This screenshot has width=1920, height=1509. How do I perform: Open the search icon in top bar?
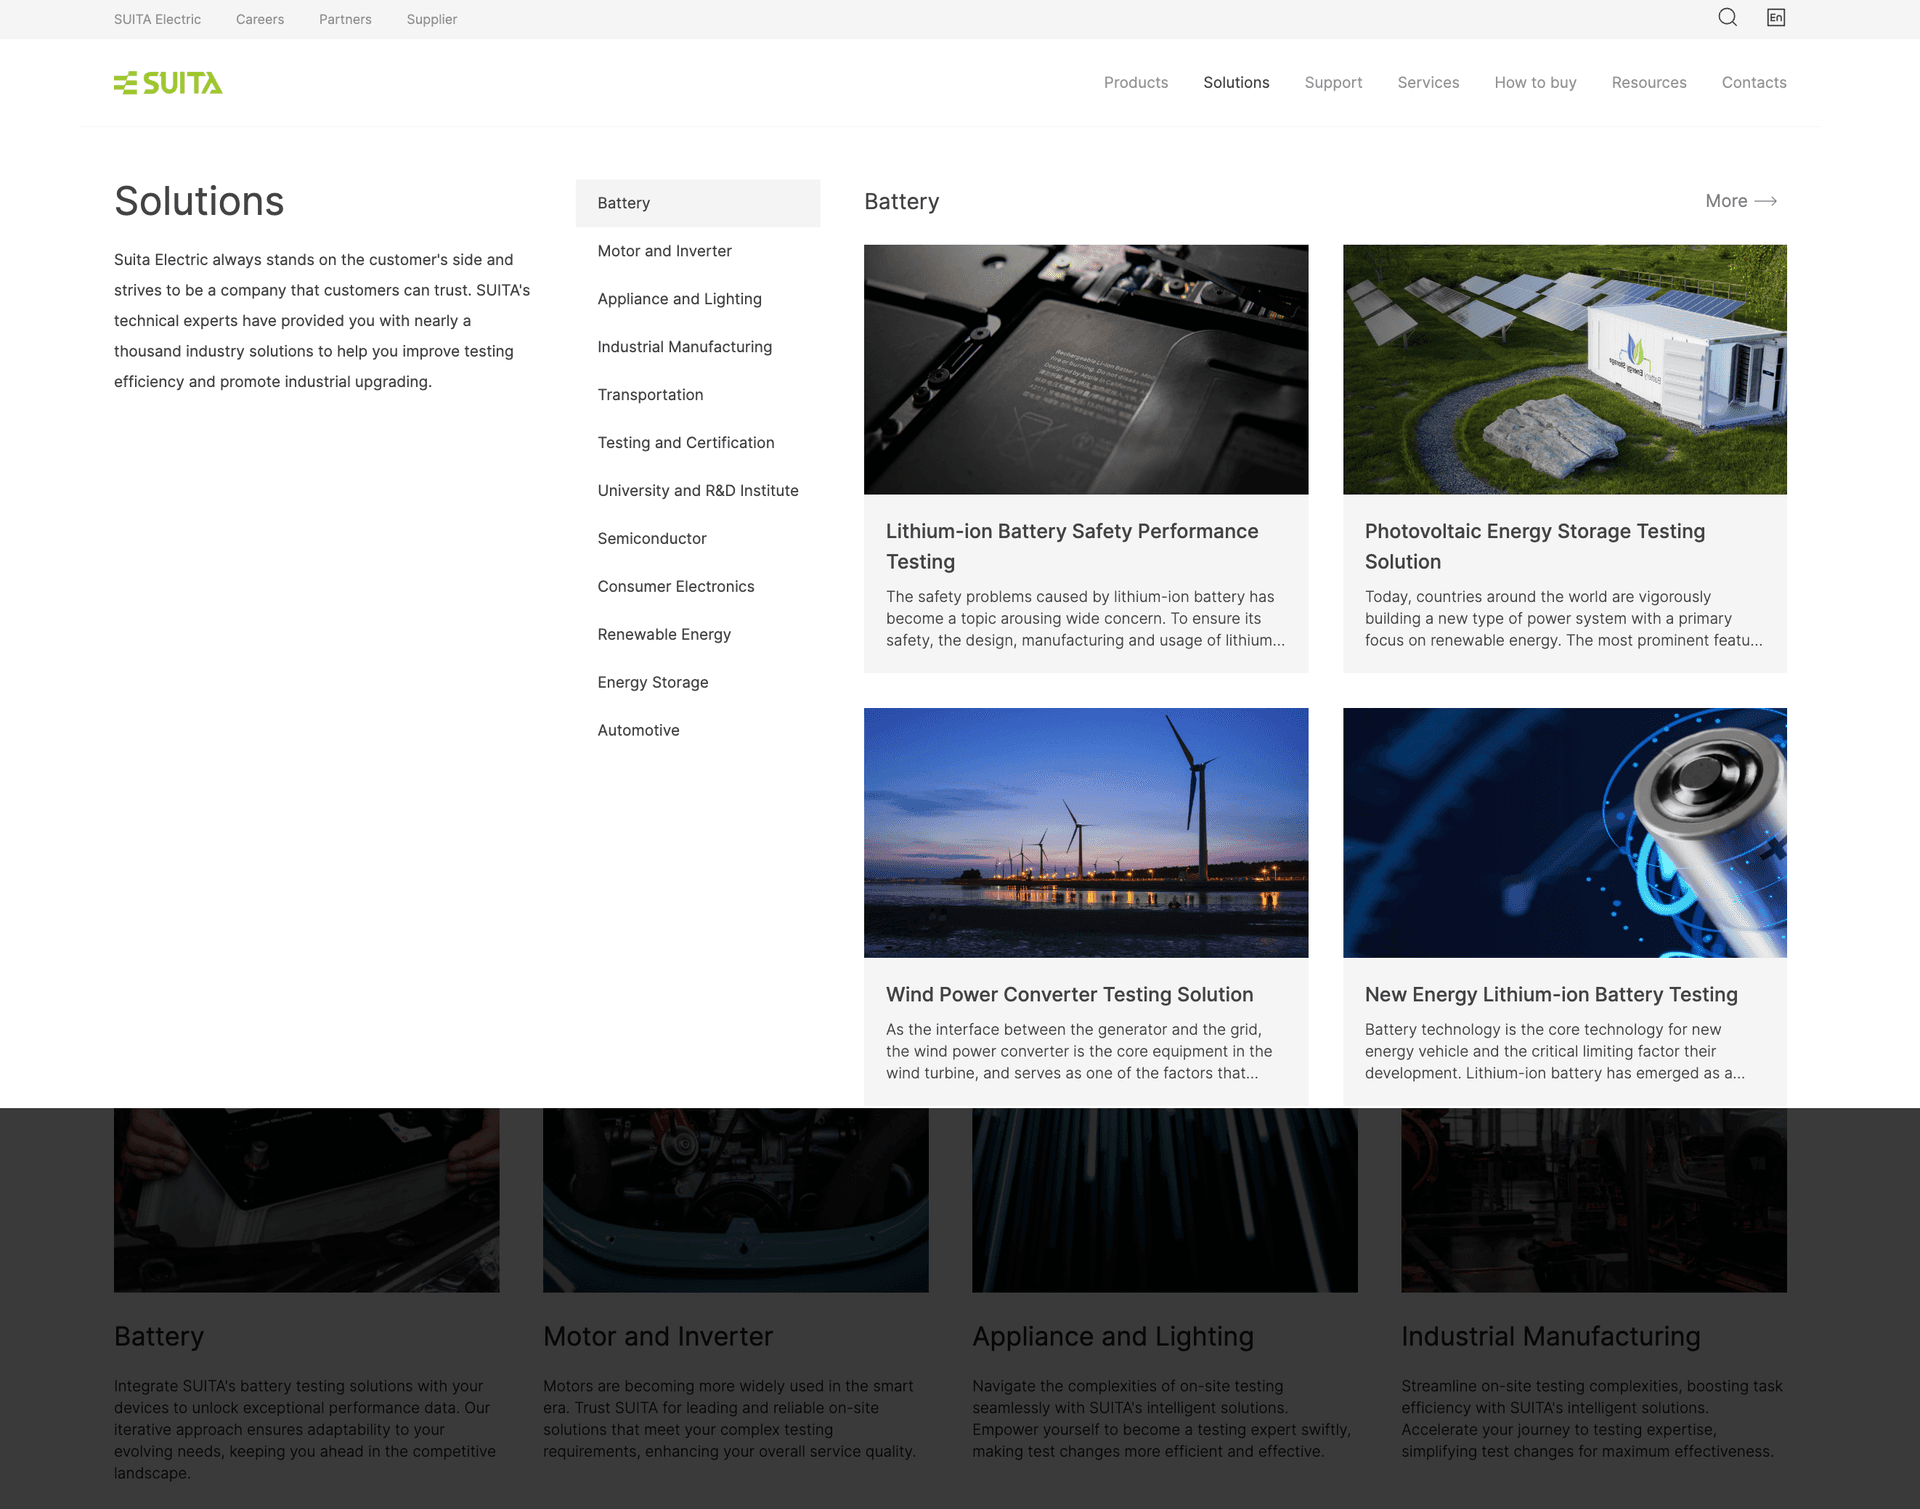(x=1727, y=18)
